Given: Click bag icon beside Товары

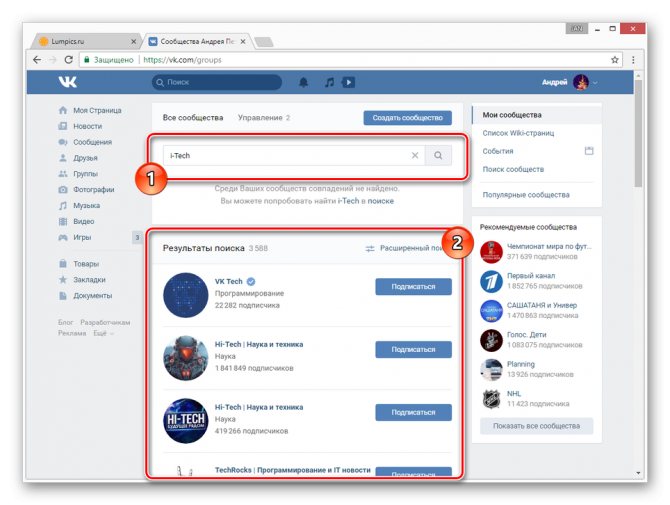Looking at the screenshot, I should [x=63, y=264].
